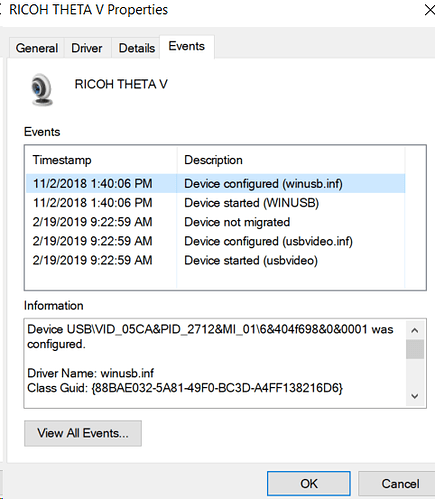Select Device configured (winusb.inf) event row
Viewport: 435px width, 499px height.
216,183
